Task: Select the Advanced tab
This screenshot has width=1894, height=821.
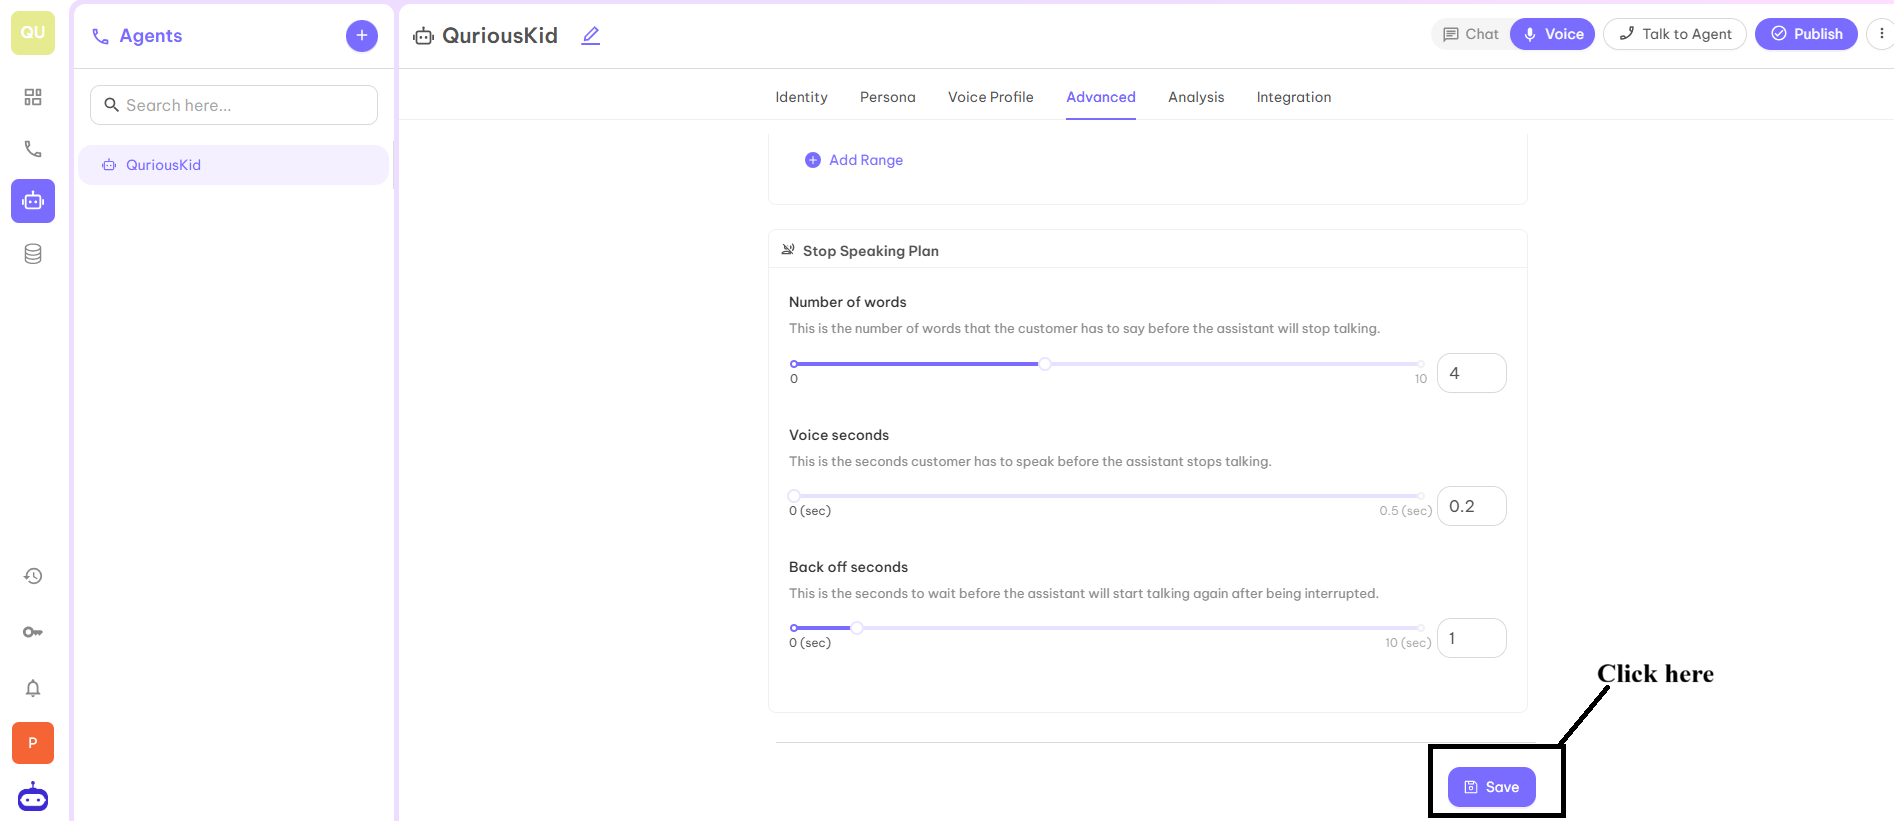Action: (1101, 97)
